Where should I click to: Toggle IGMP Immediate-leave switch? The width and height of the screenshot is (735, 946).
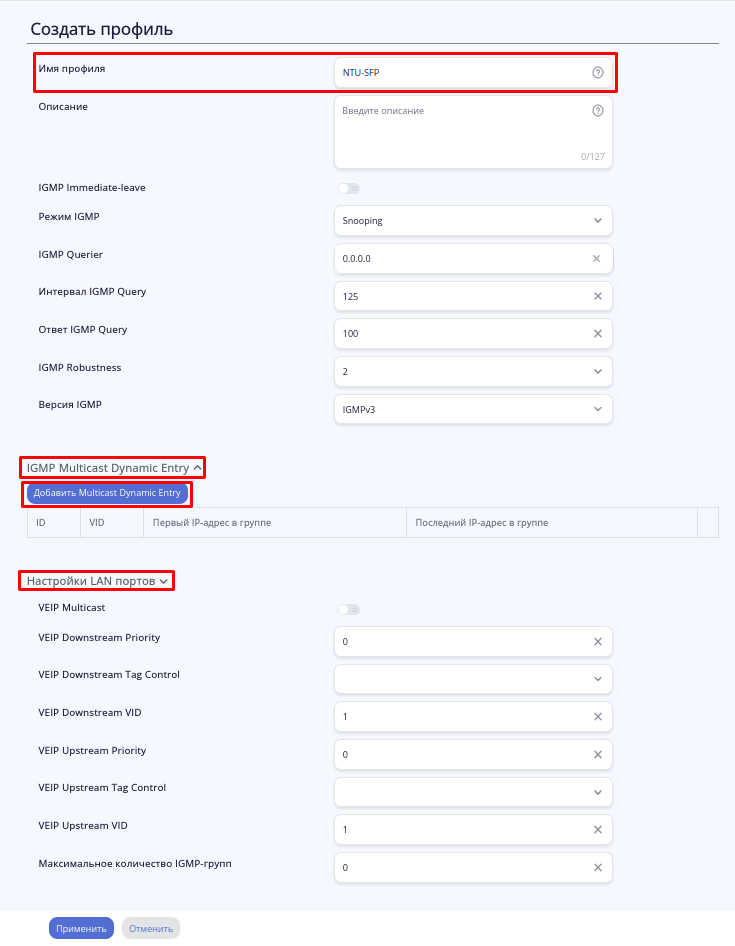pyautogui.click(x=348, y=188)
